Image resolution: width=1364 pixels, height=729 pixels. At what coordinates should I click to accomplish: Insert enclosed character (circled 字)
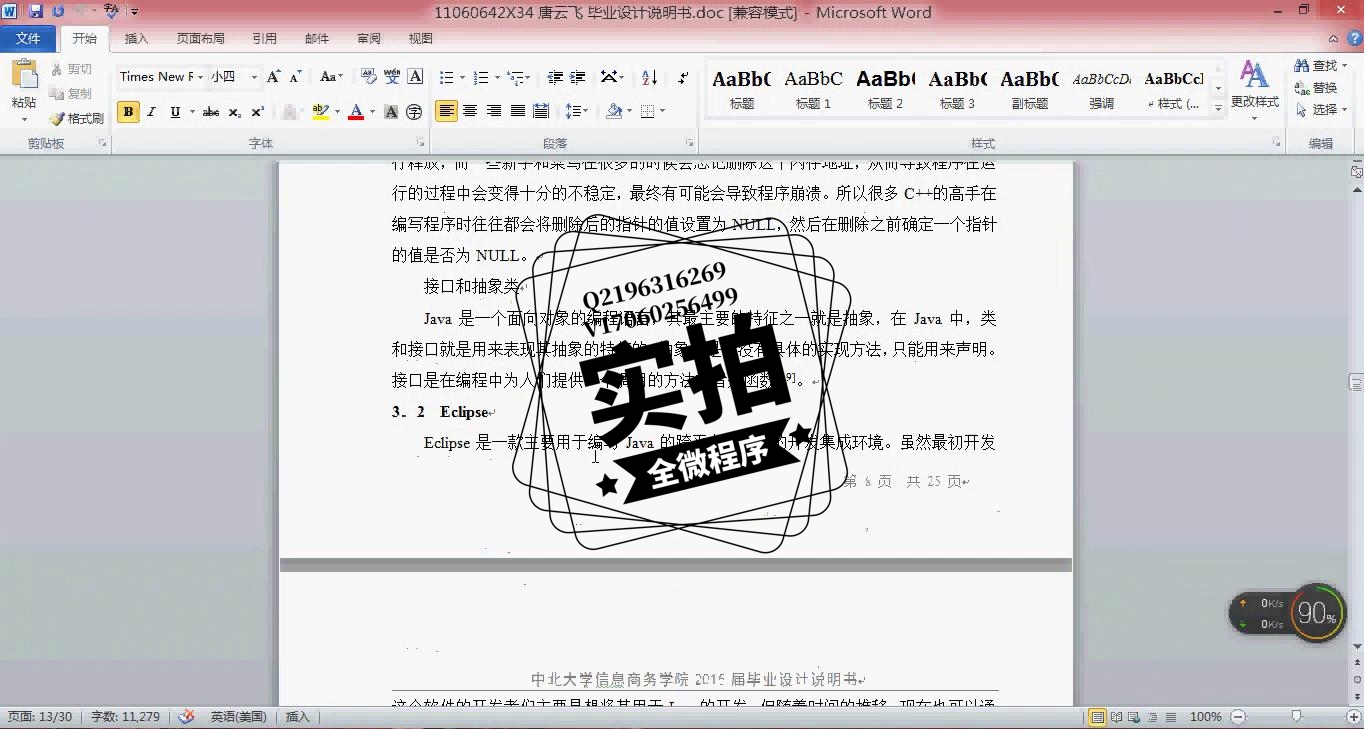pyautogui.click(x=414, y=112)
